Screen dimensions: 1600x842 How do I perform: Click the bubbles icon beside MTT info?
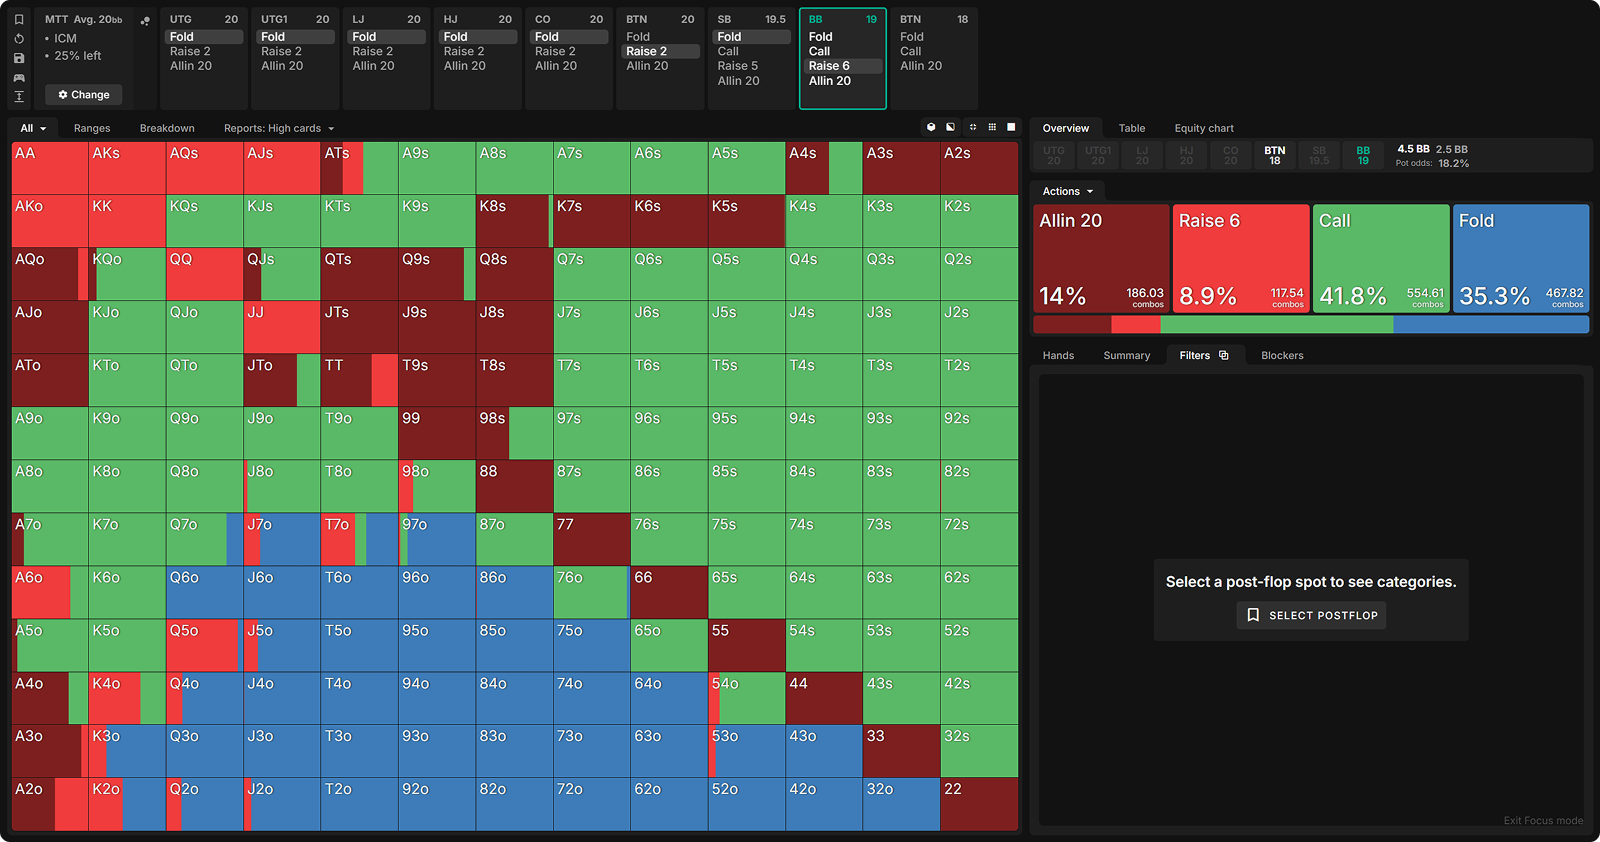145,21
